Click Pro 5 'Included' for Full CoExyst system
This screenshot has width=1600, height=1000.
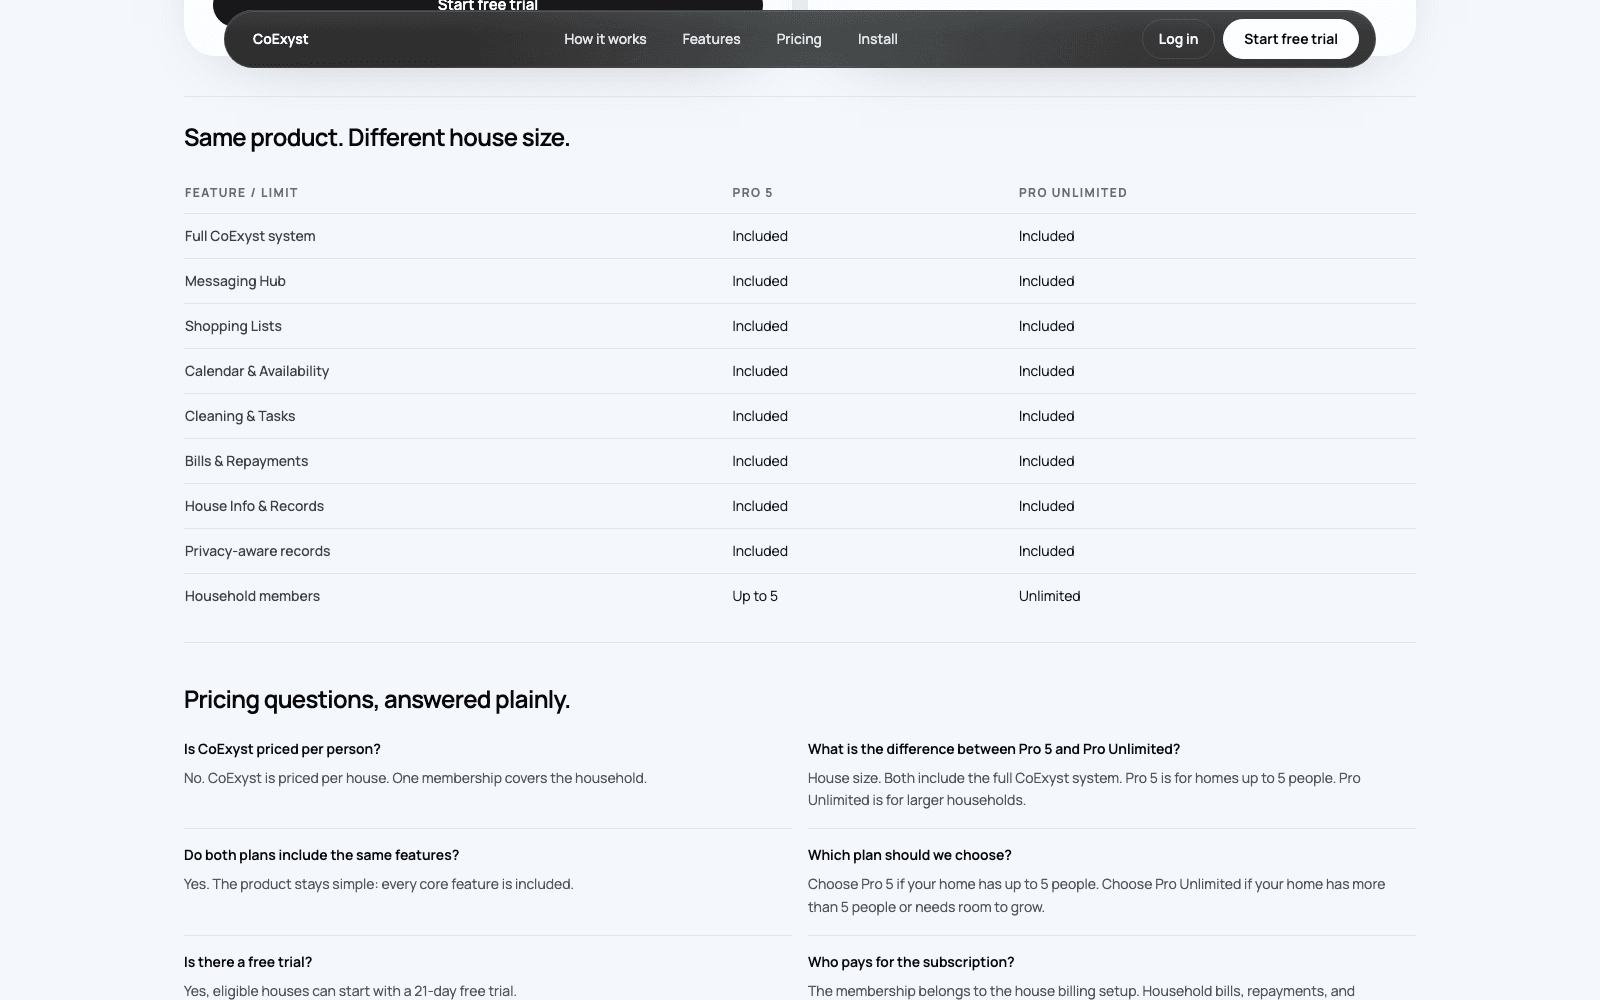[760, 236]
